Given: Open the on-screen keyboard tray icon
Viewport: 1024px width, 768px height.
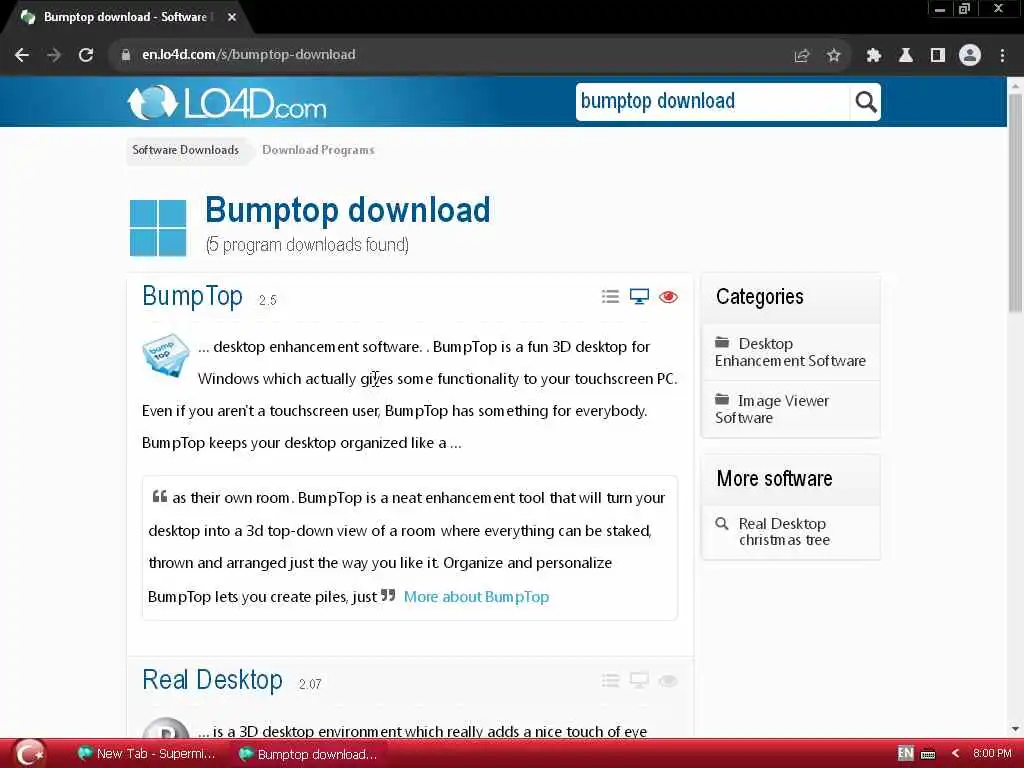Looking at the screenshot, I should [927, 754].
